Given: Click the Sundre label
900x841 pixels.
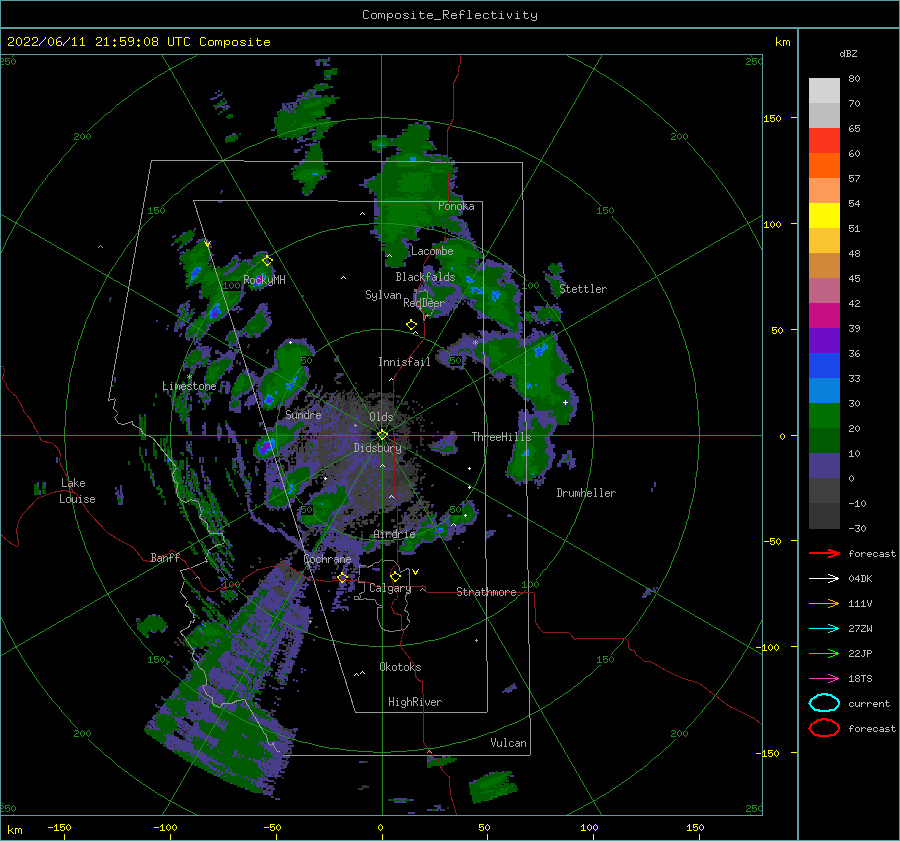Looking at the screenshot, I should [303, 414].
